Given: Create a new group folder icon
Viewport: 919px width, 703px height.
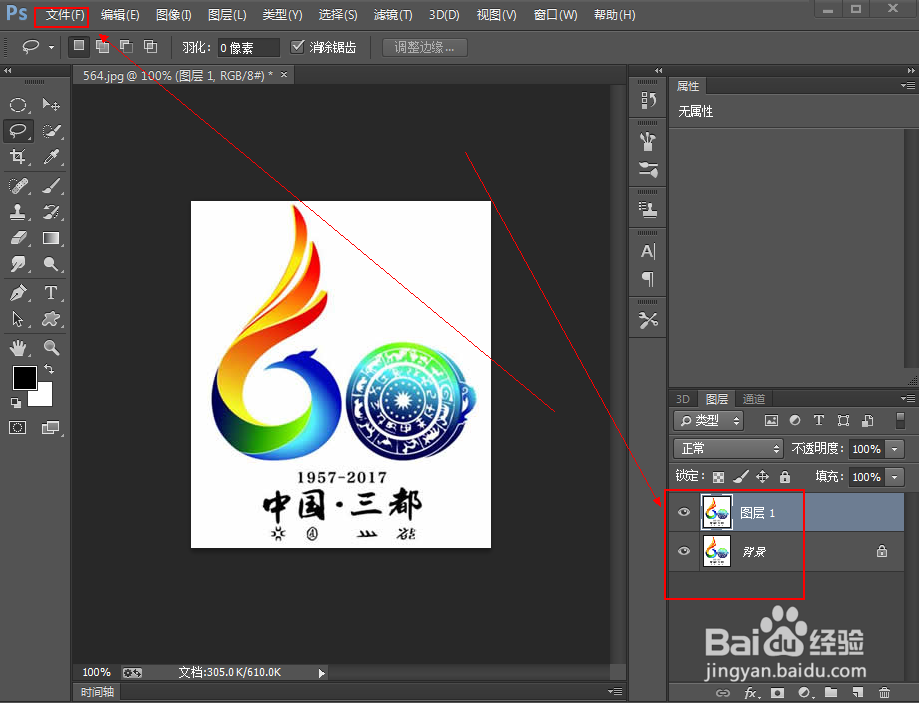Looking at the screenshot, I should (x=830, y=693).
